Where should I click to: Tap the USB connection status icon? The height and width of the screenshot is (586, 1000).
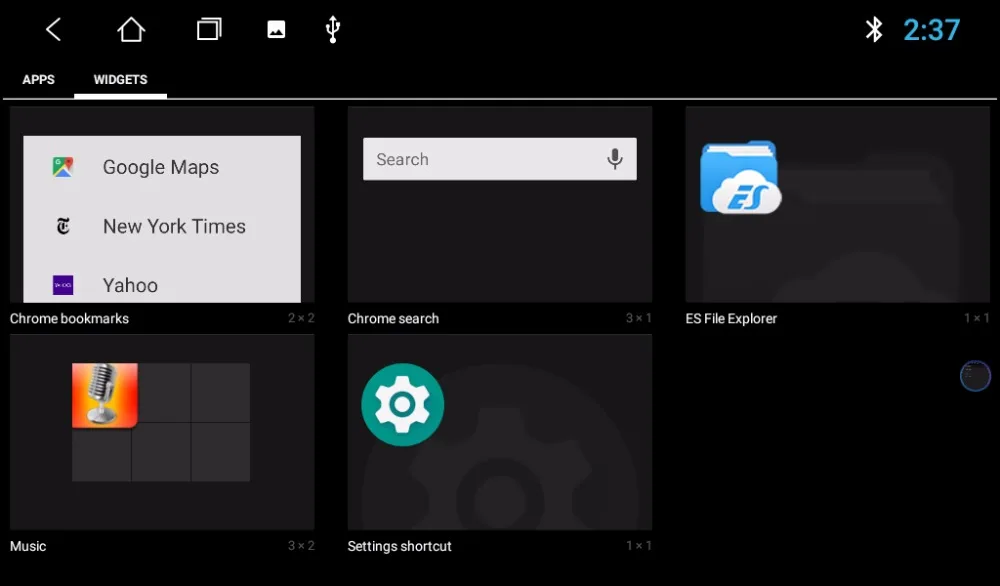332,29
